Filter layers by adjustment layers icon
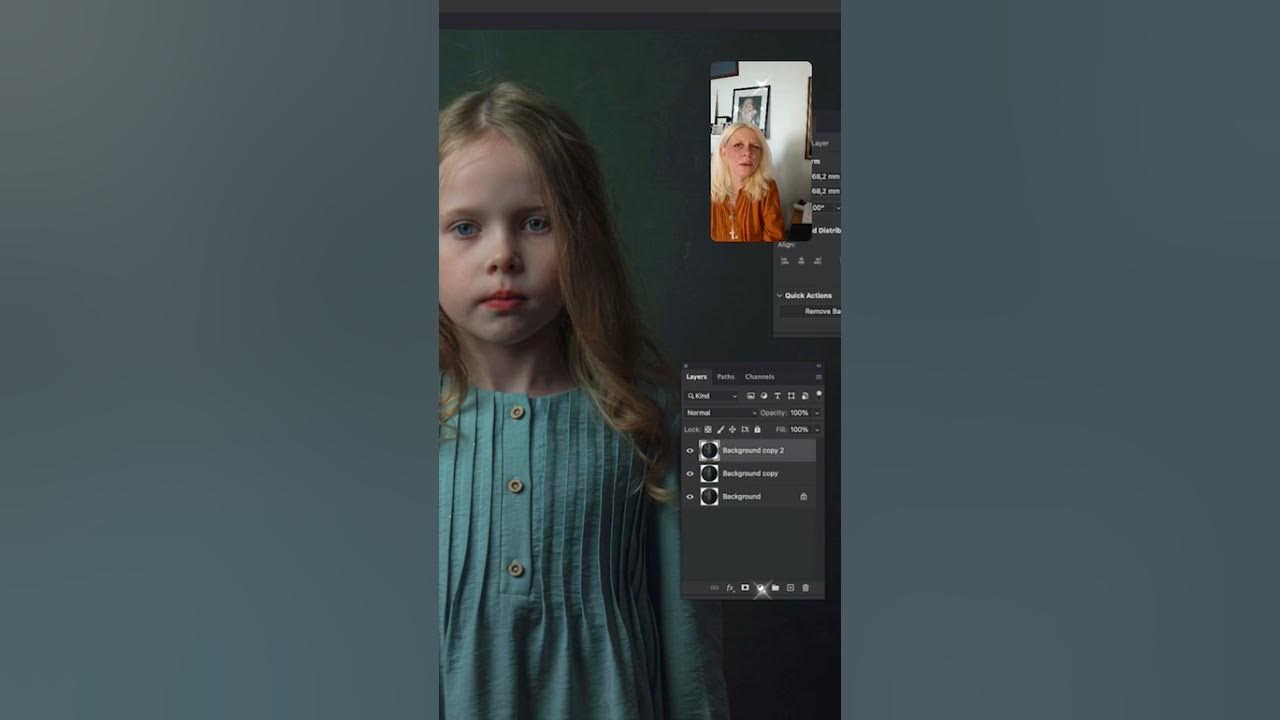 tap(764, 396)
